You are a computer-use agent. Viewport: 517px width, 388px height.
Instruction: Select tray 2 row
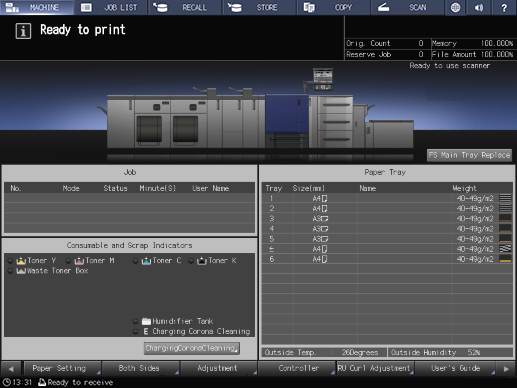point(387,209)
